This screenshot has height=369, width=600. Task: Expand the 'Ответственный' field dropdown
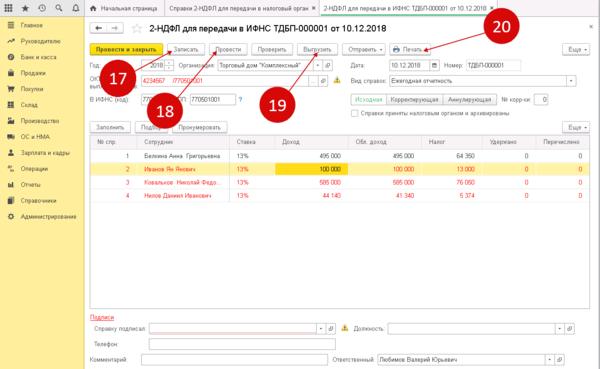(549, 359)
